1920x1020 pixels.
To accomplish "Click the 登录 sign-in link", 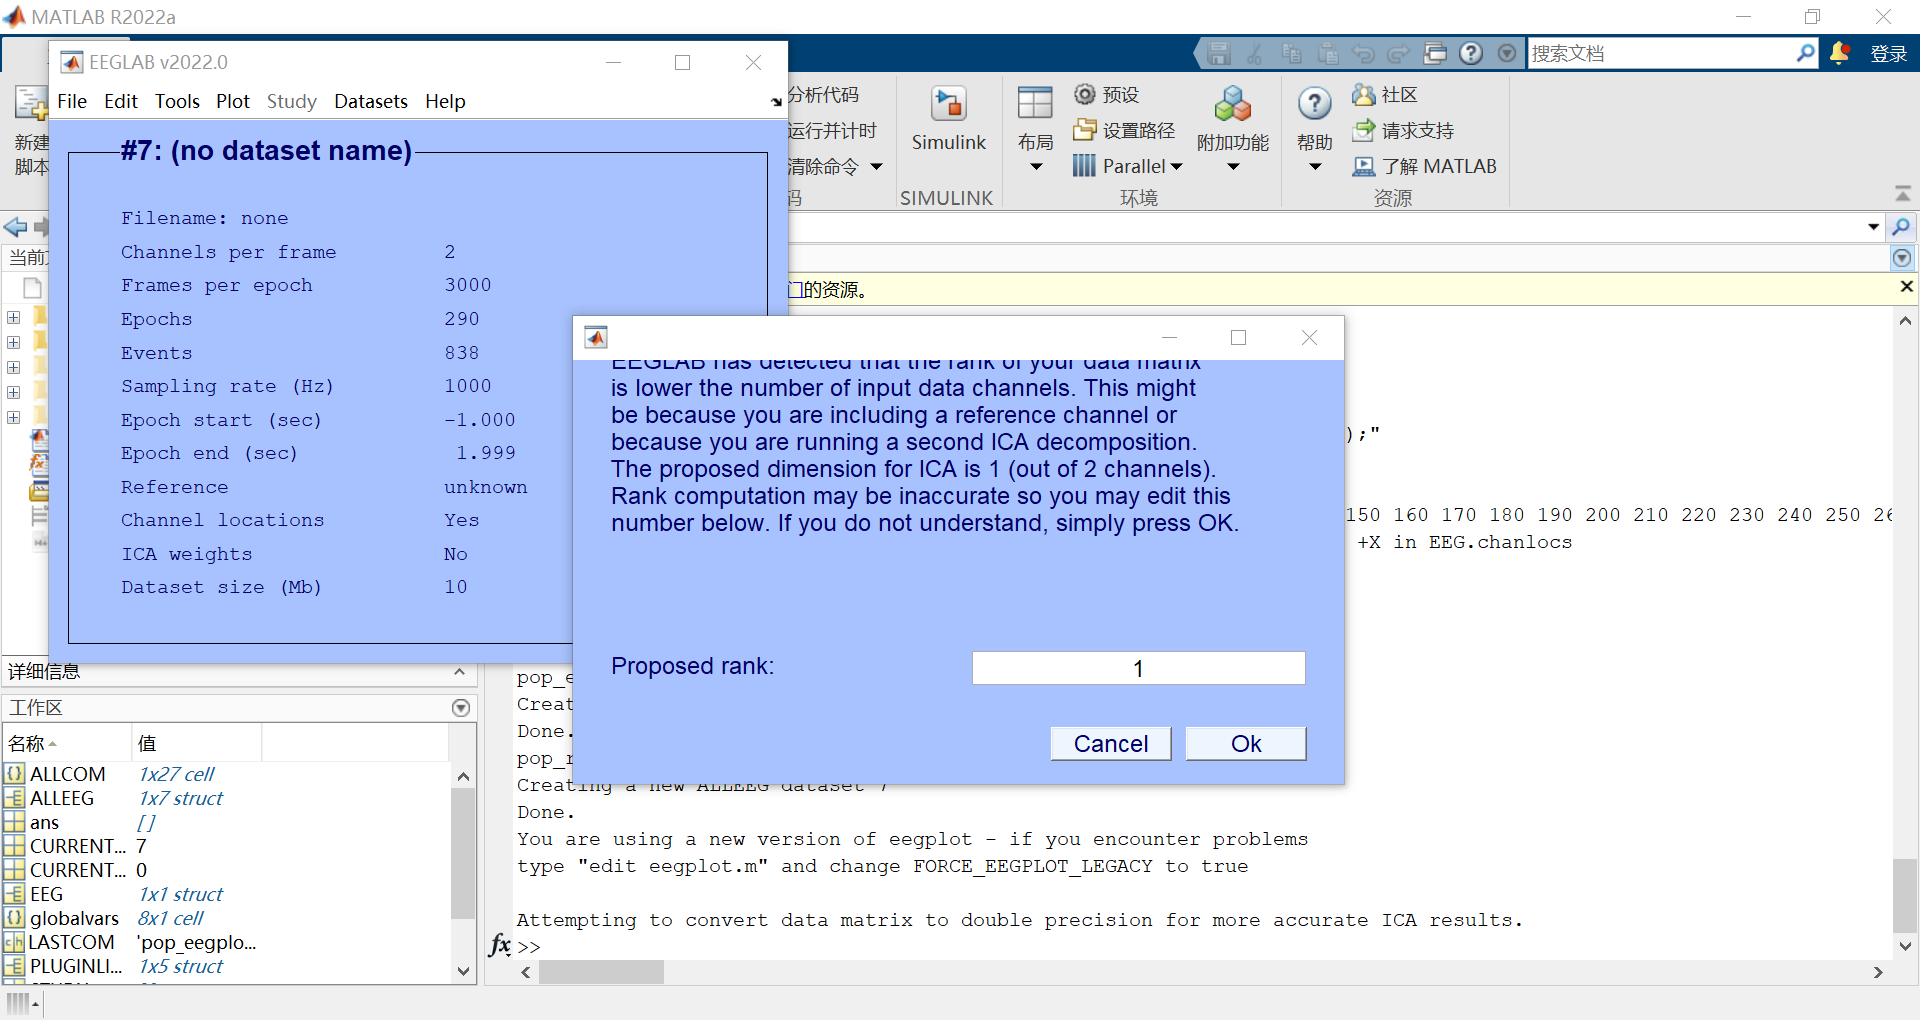I will pyautogui.click(x=1889, y=54).
